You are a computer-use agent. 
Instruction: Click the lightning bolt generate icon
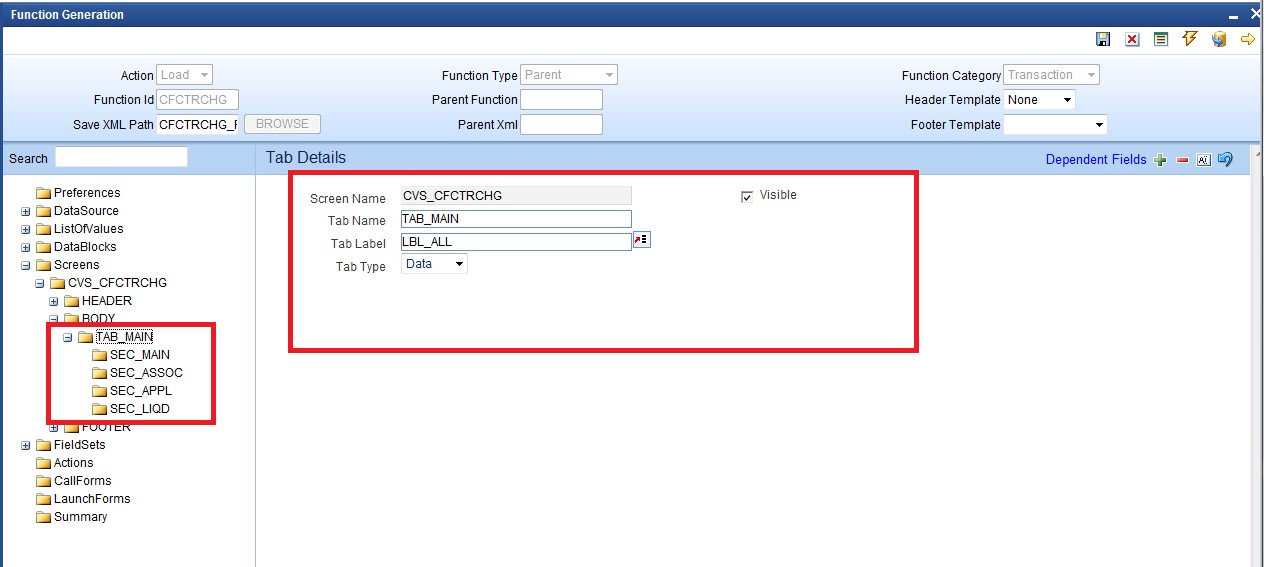pos(1190,39)
